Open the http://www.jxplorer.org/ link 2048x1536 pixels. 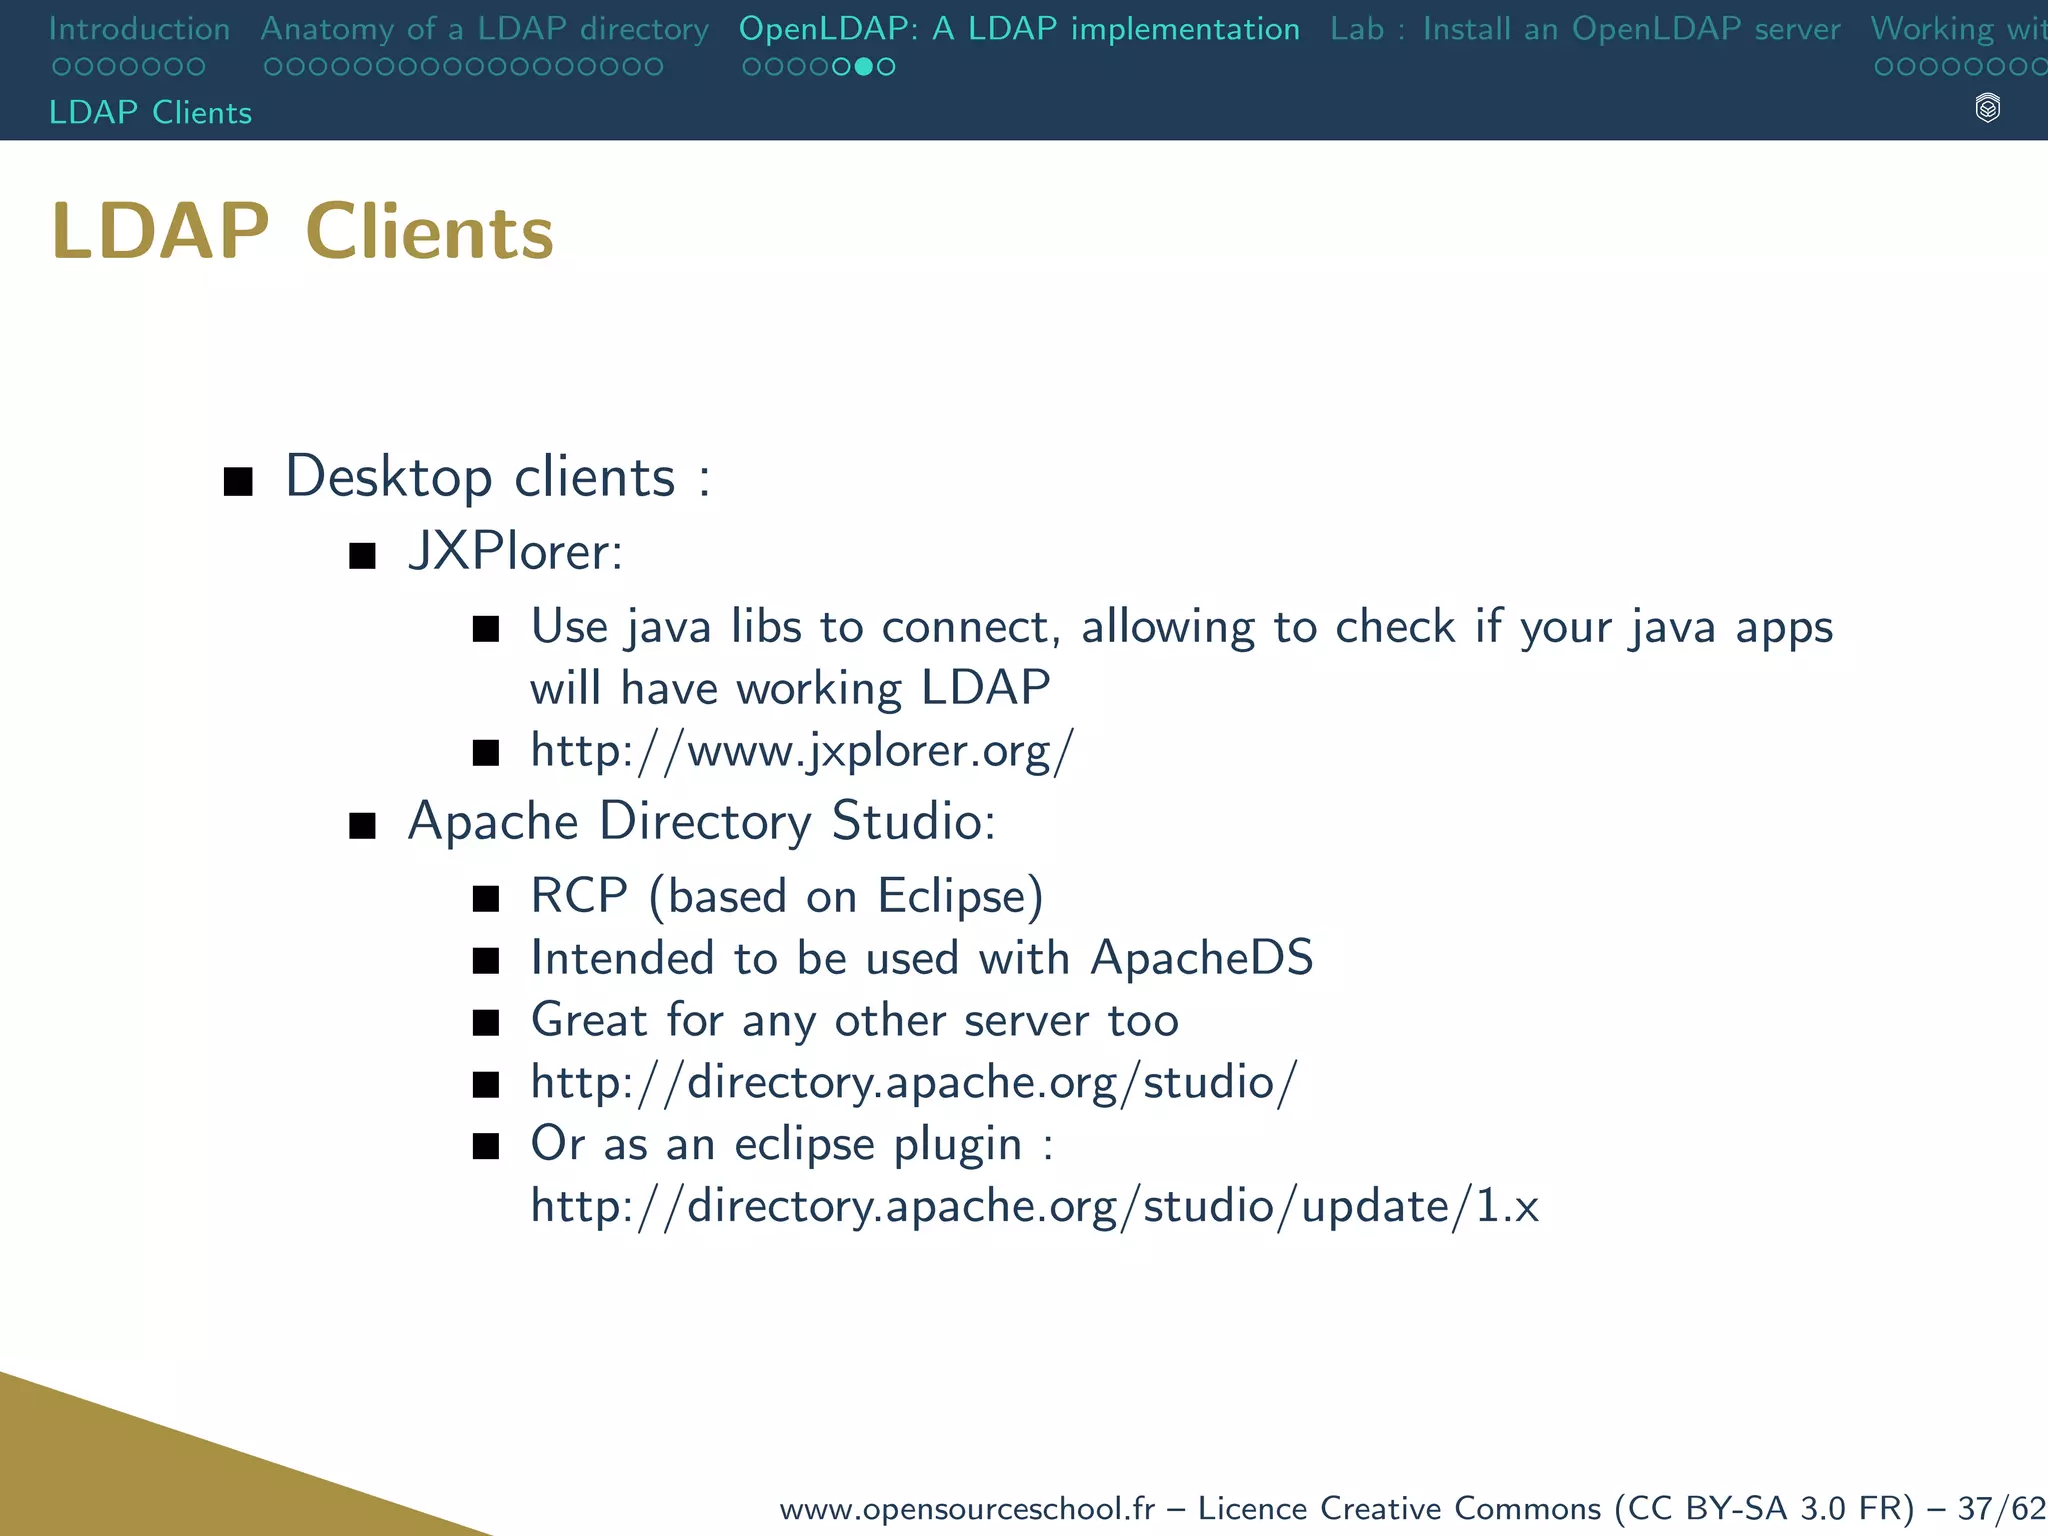802,750
